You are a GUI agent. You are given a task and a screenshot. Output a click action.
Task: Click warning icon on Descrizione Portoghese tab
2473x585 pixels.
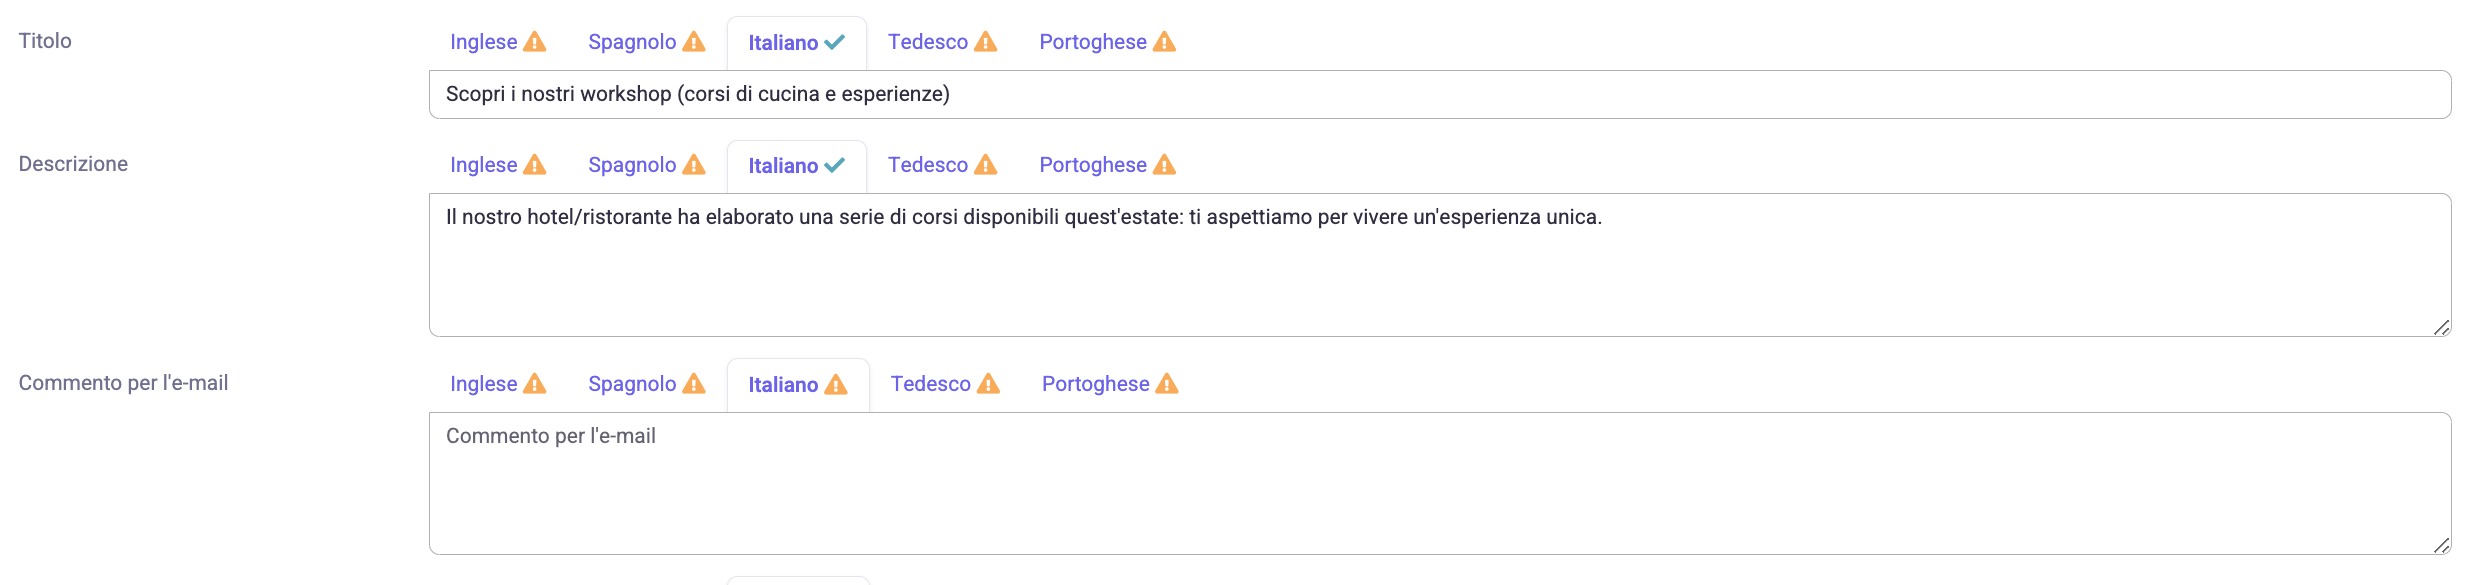(x=1165, y=165)
